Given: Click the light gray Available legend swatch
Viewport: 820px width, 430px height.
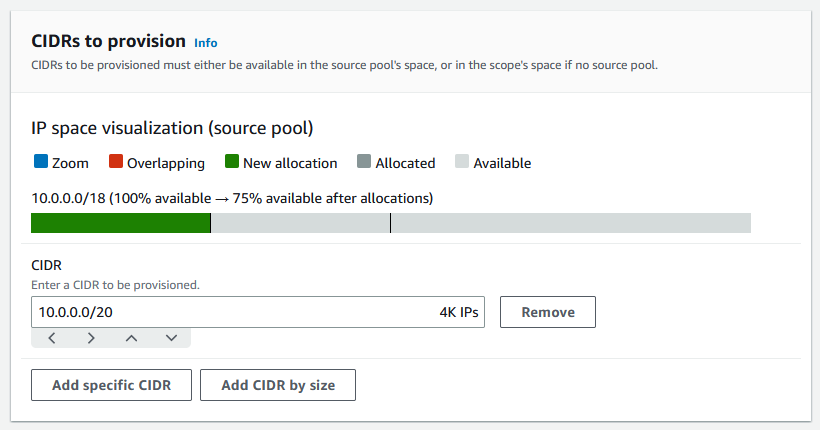Looking at the screenshot, I should coord(462,161).
